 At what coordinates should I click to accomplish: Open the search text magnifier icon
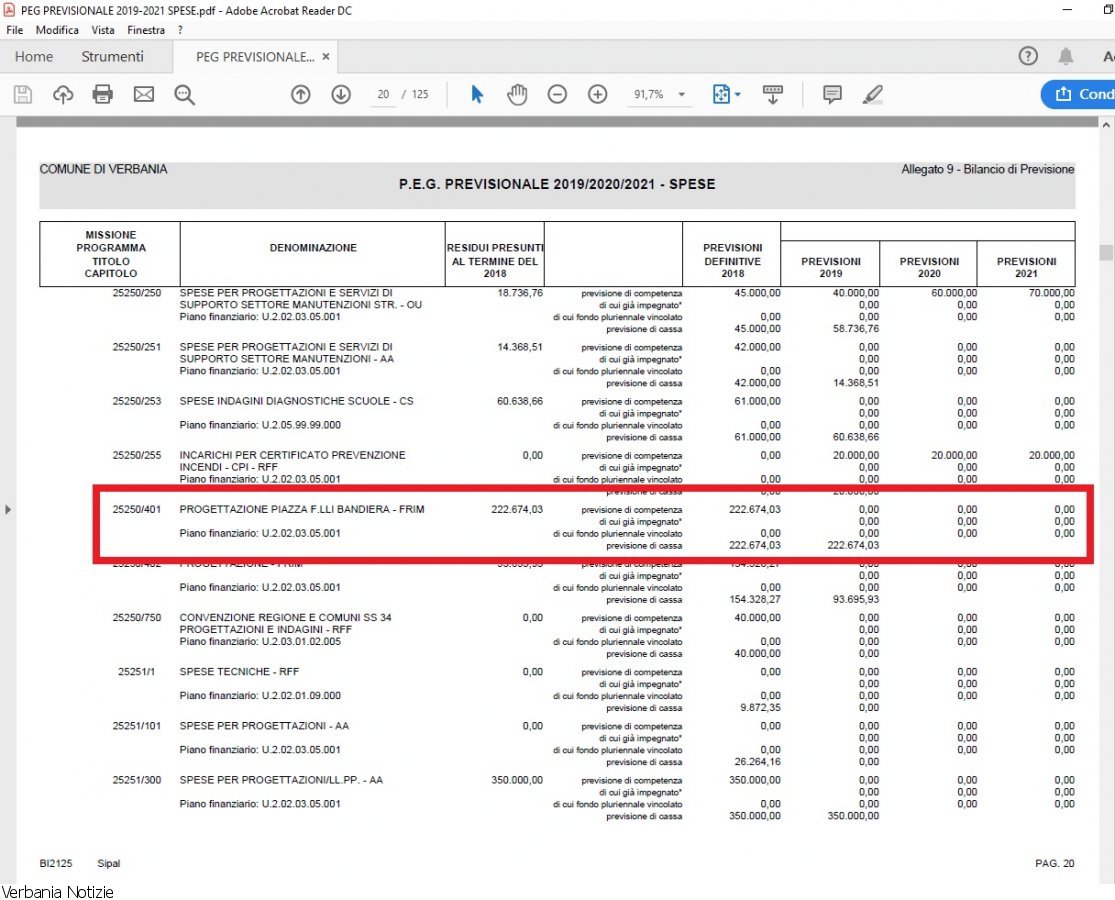[x=184, y=94]
